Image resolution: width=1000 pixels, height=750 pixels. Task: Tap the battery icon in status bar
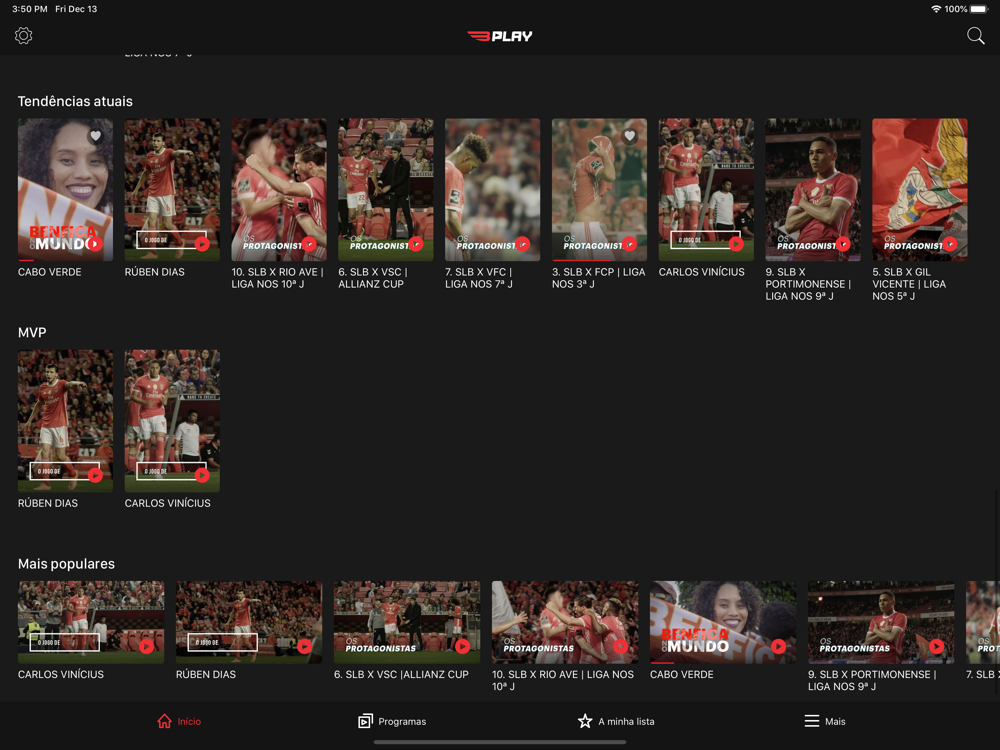pos(979,9)
